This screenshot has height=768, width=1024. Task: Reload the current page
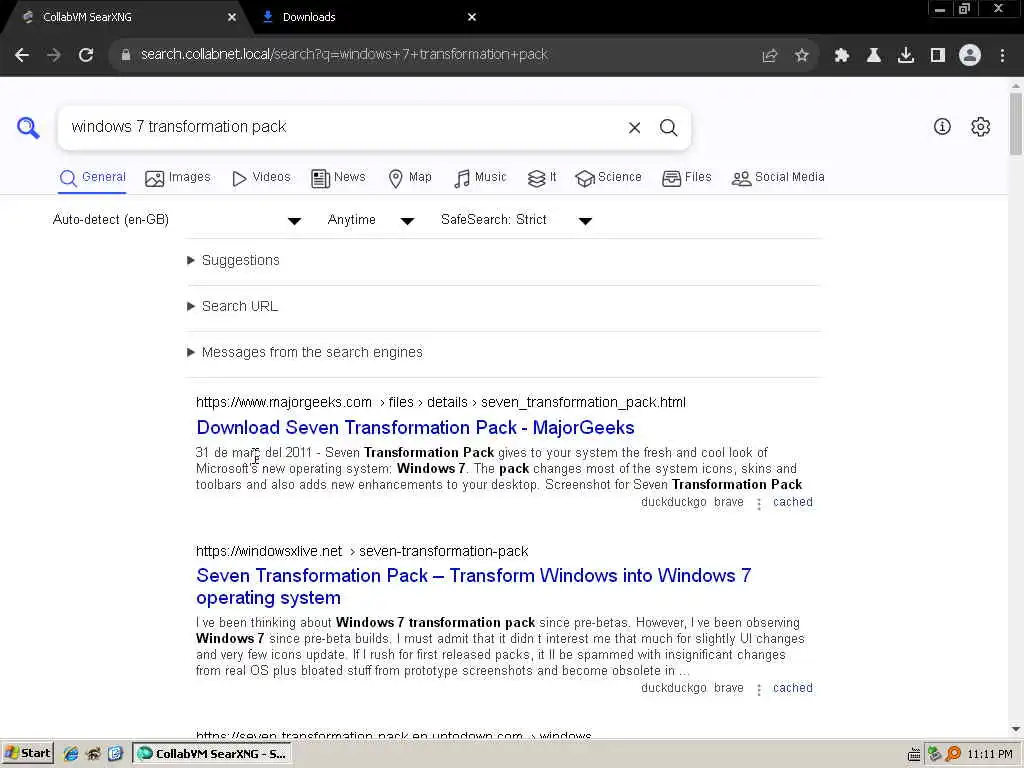coord(86,55)
